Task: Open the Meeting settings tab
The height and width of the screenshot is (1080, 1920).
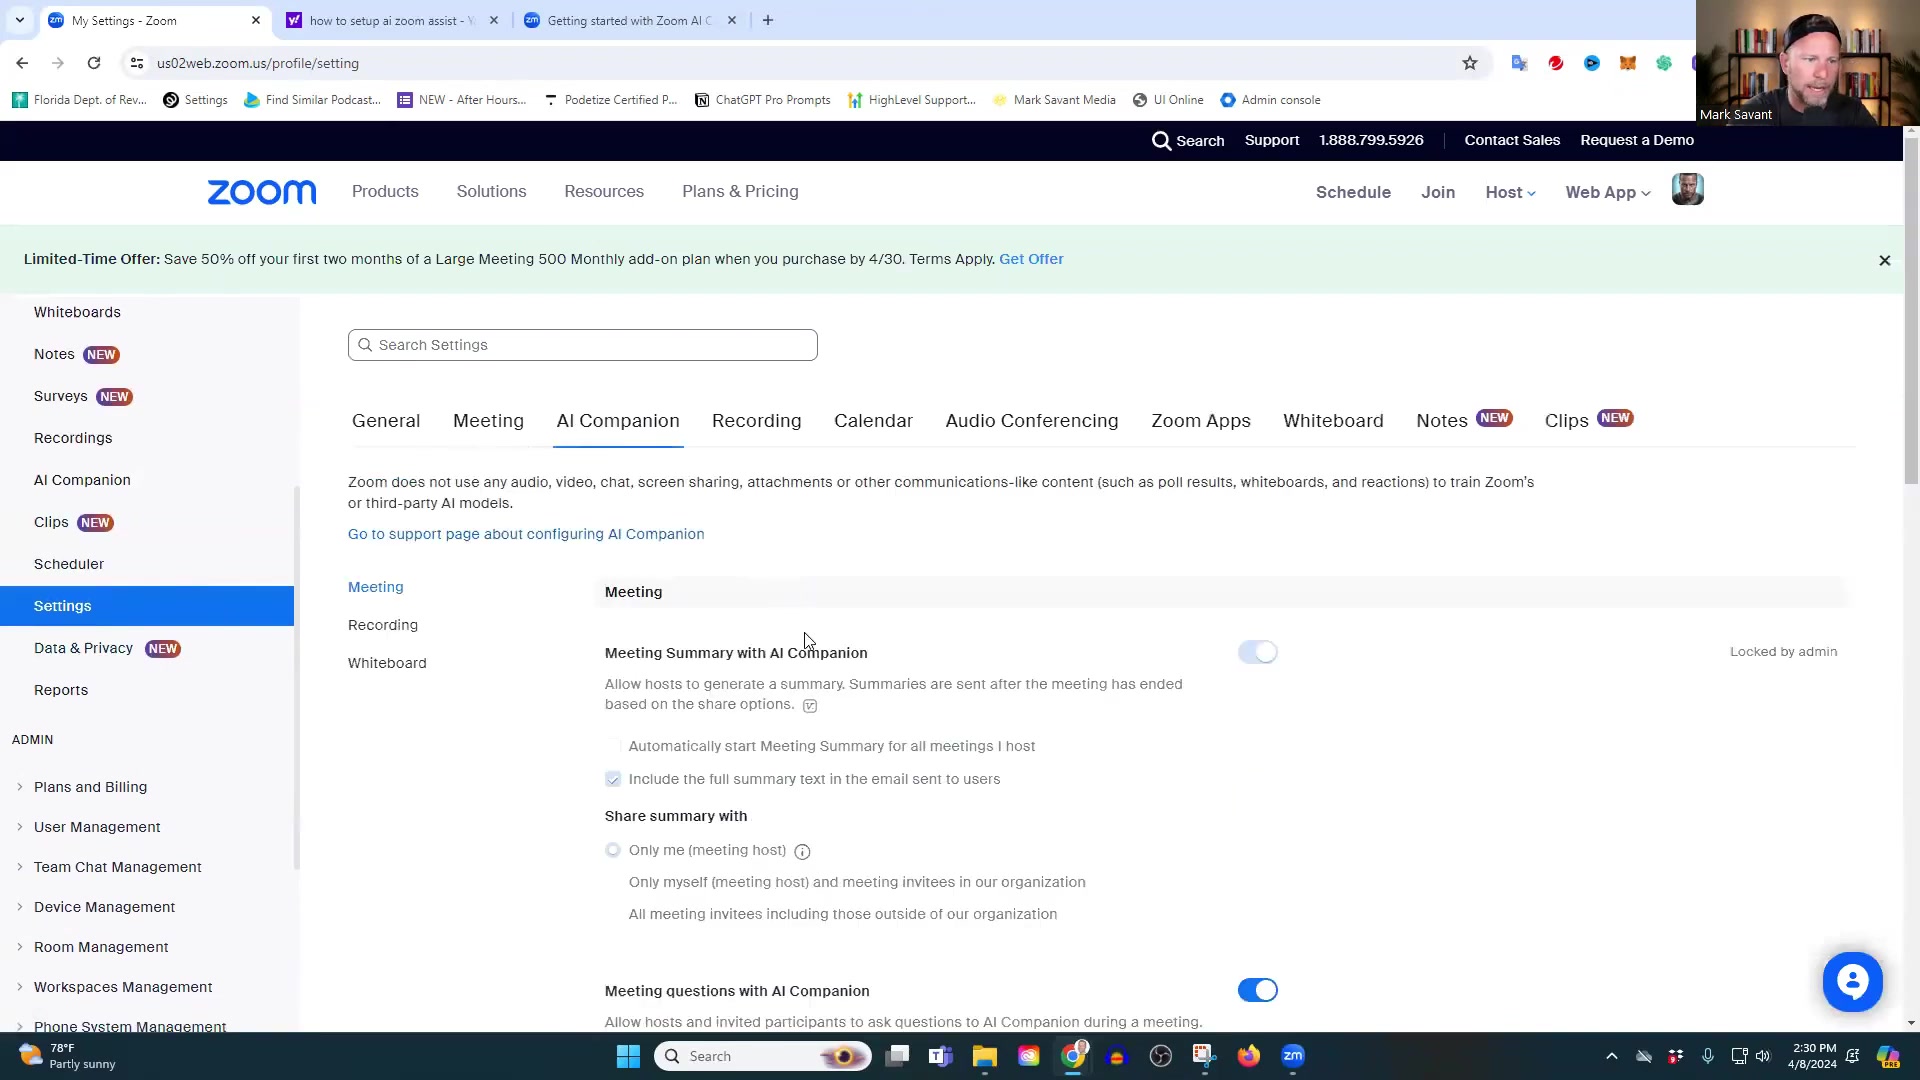Action: pyautogui.click(x=488, y=421)
